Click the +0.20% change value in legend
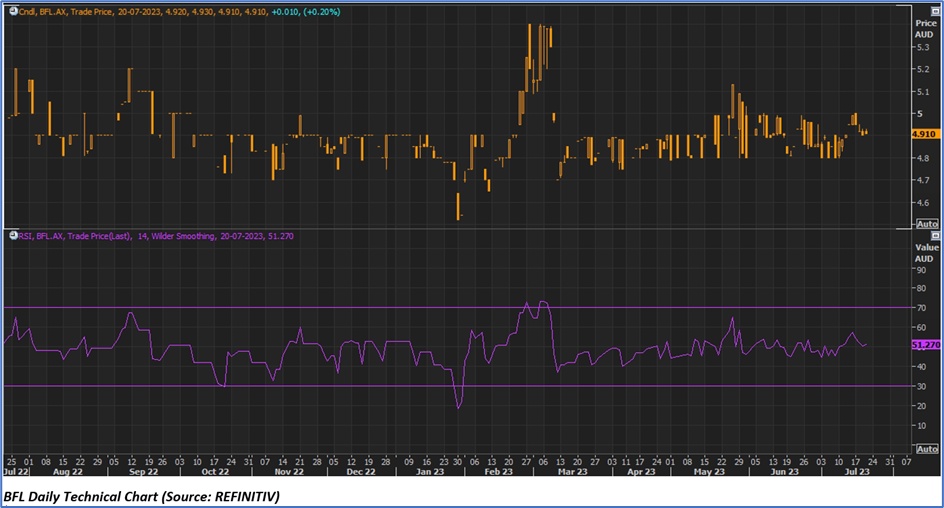Screen dimensions: 944x508 click(324, 12)
